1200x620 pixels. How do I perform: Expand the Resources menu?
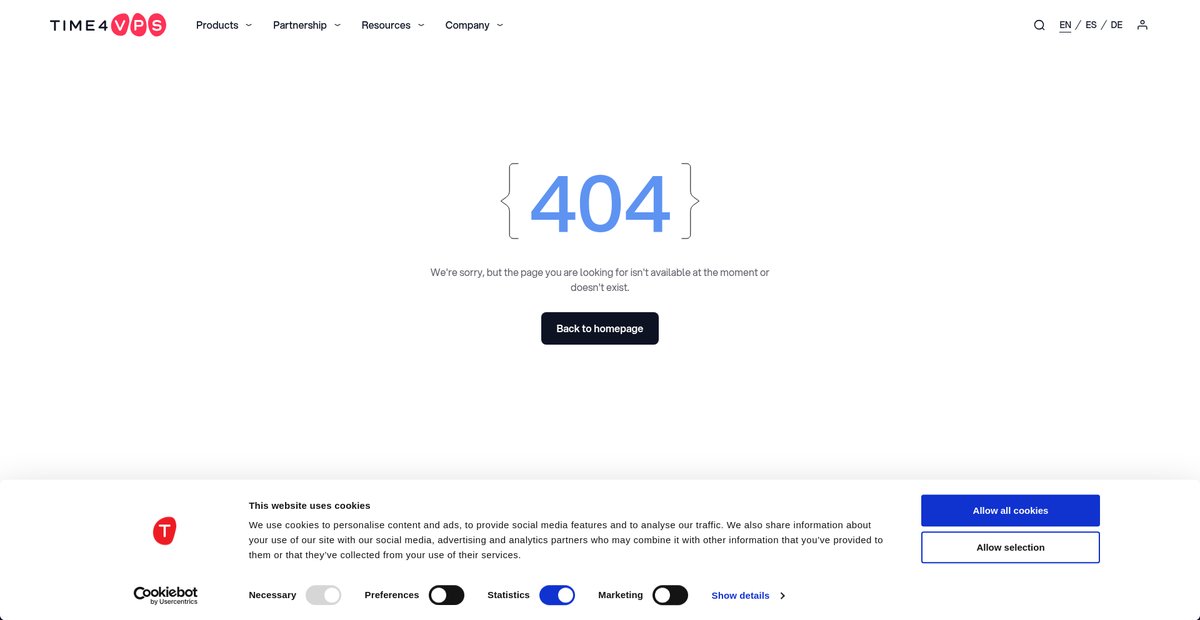click(x=393, y=25)
